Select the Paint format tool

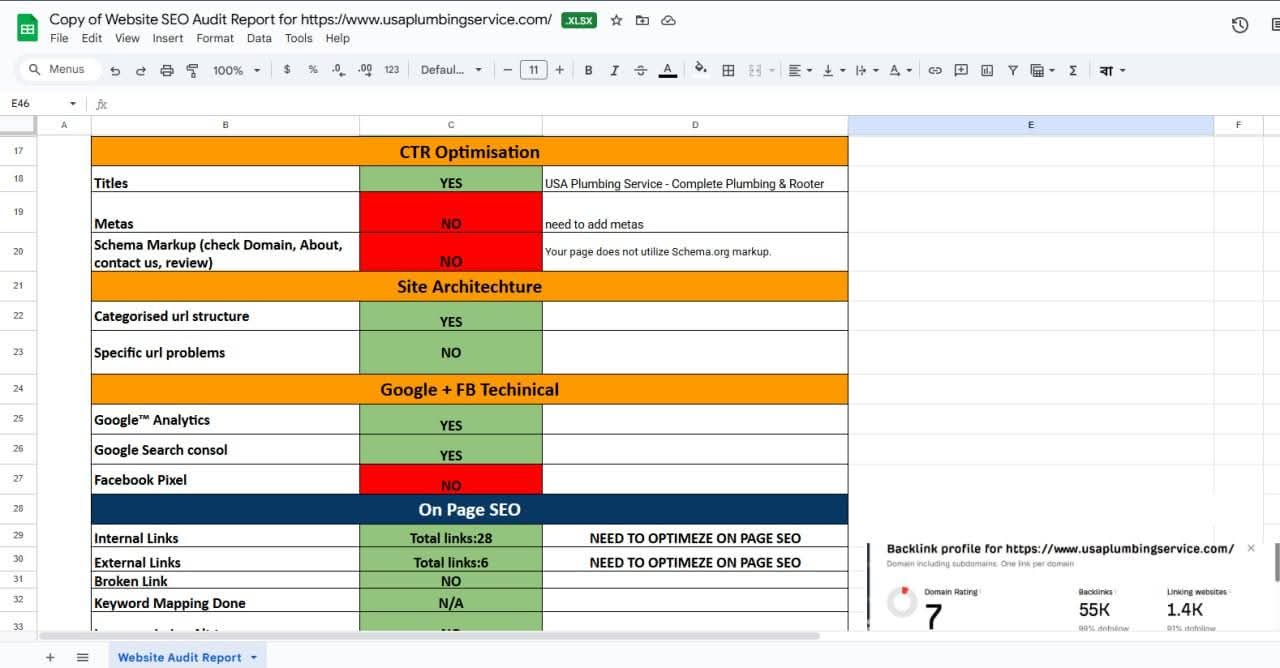pos(193,70)
